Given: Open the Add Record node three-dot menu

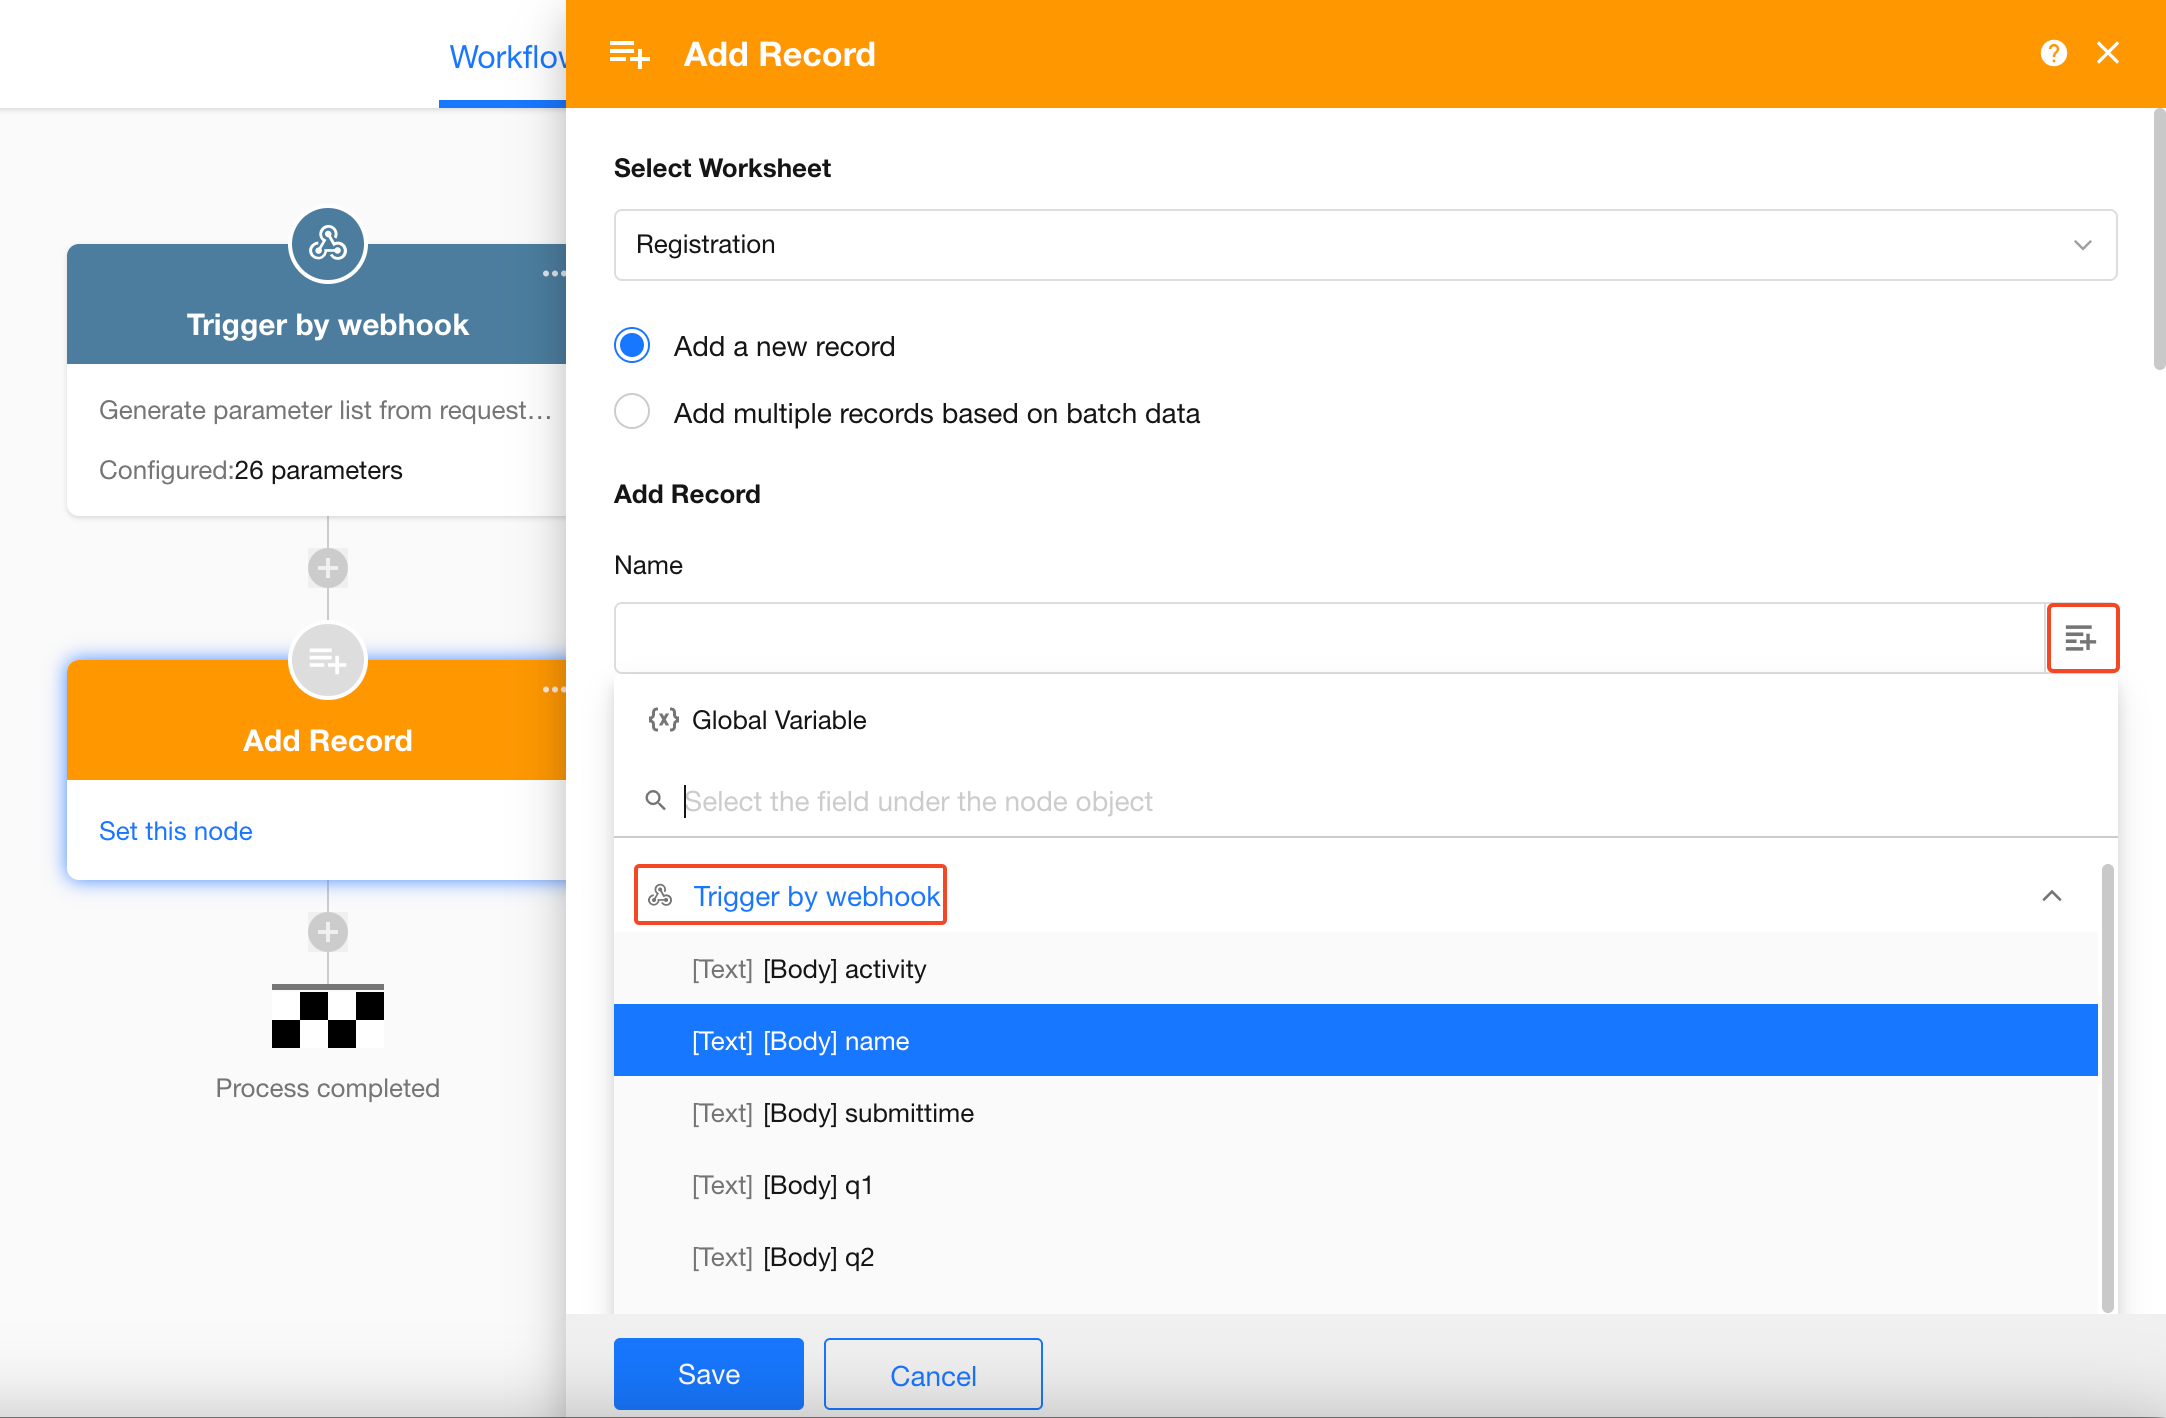Looking at the screenshot, I should tap(552, 690).
